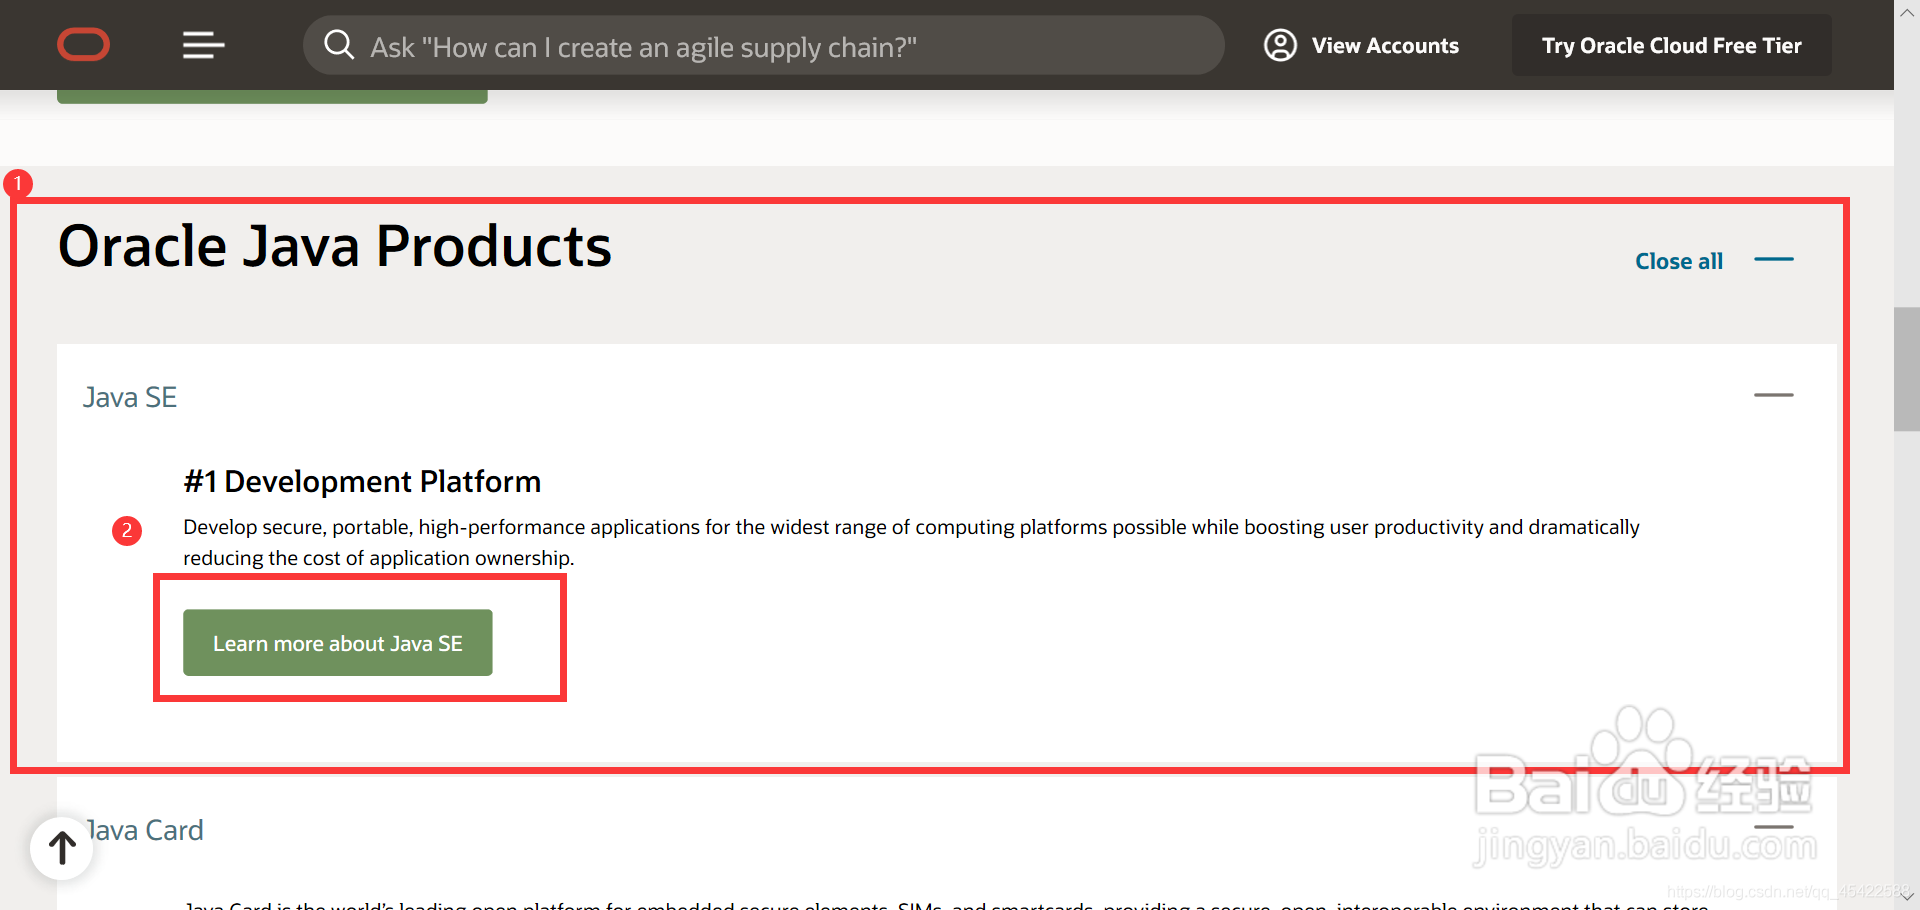Collapse the Java Card section with its minus icon
The width and height of the screenshot is (1920, 910).
tap(1774, 827)
